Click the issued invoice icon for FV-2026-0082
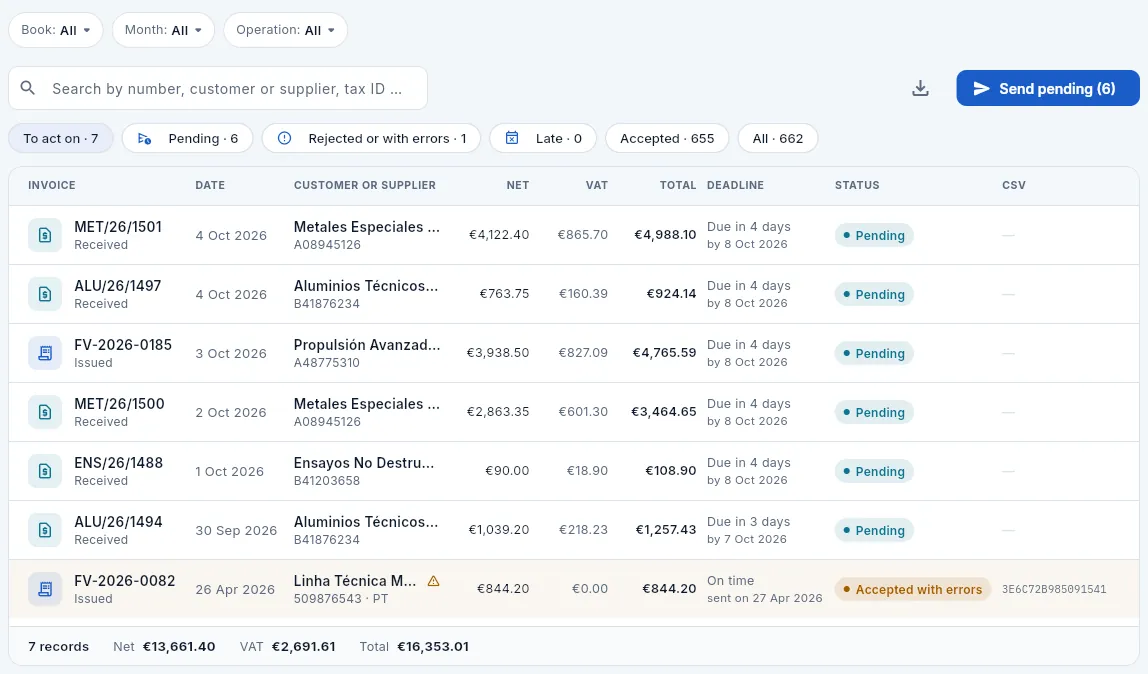1148x674 pixels. coord(45,589)
